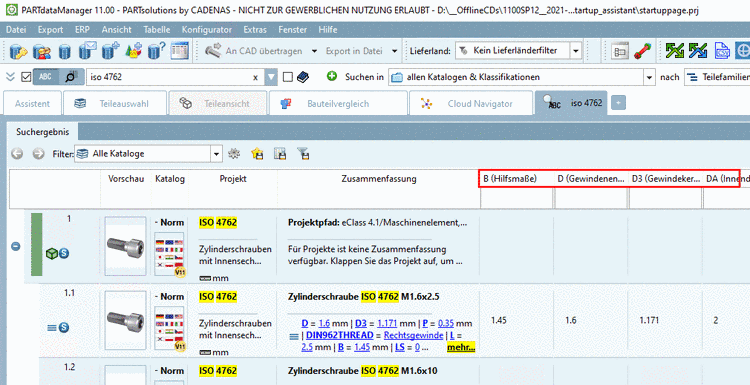This screenshot has height=385, width=750.
Task: Click the plain database cylinder icon
Action: coord(65,51)
